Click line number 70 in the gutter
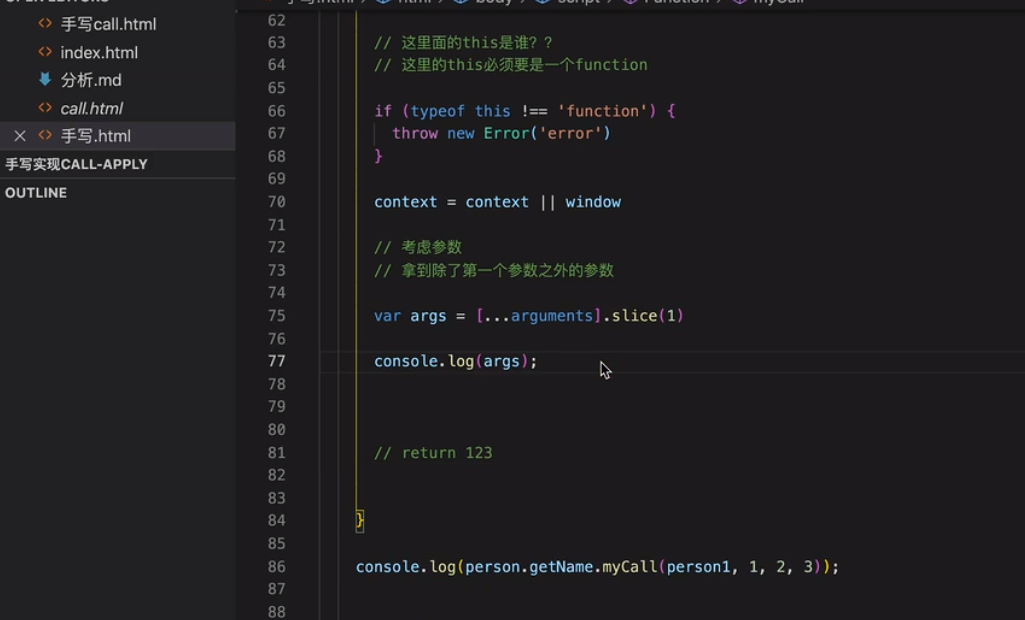Screen dimensions: 1025x620 [x=277, y=202]
